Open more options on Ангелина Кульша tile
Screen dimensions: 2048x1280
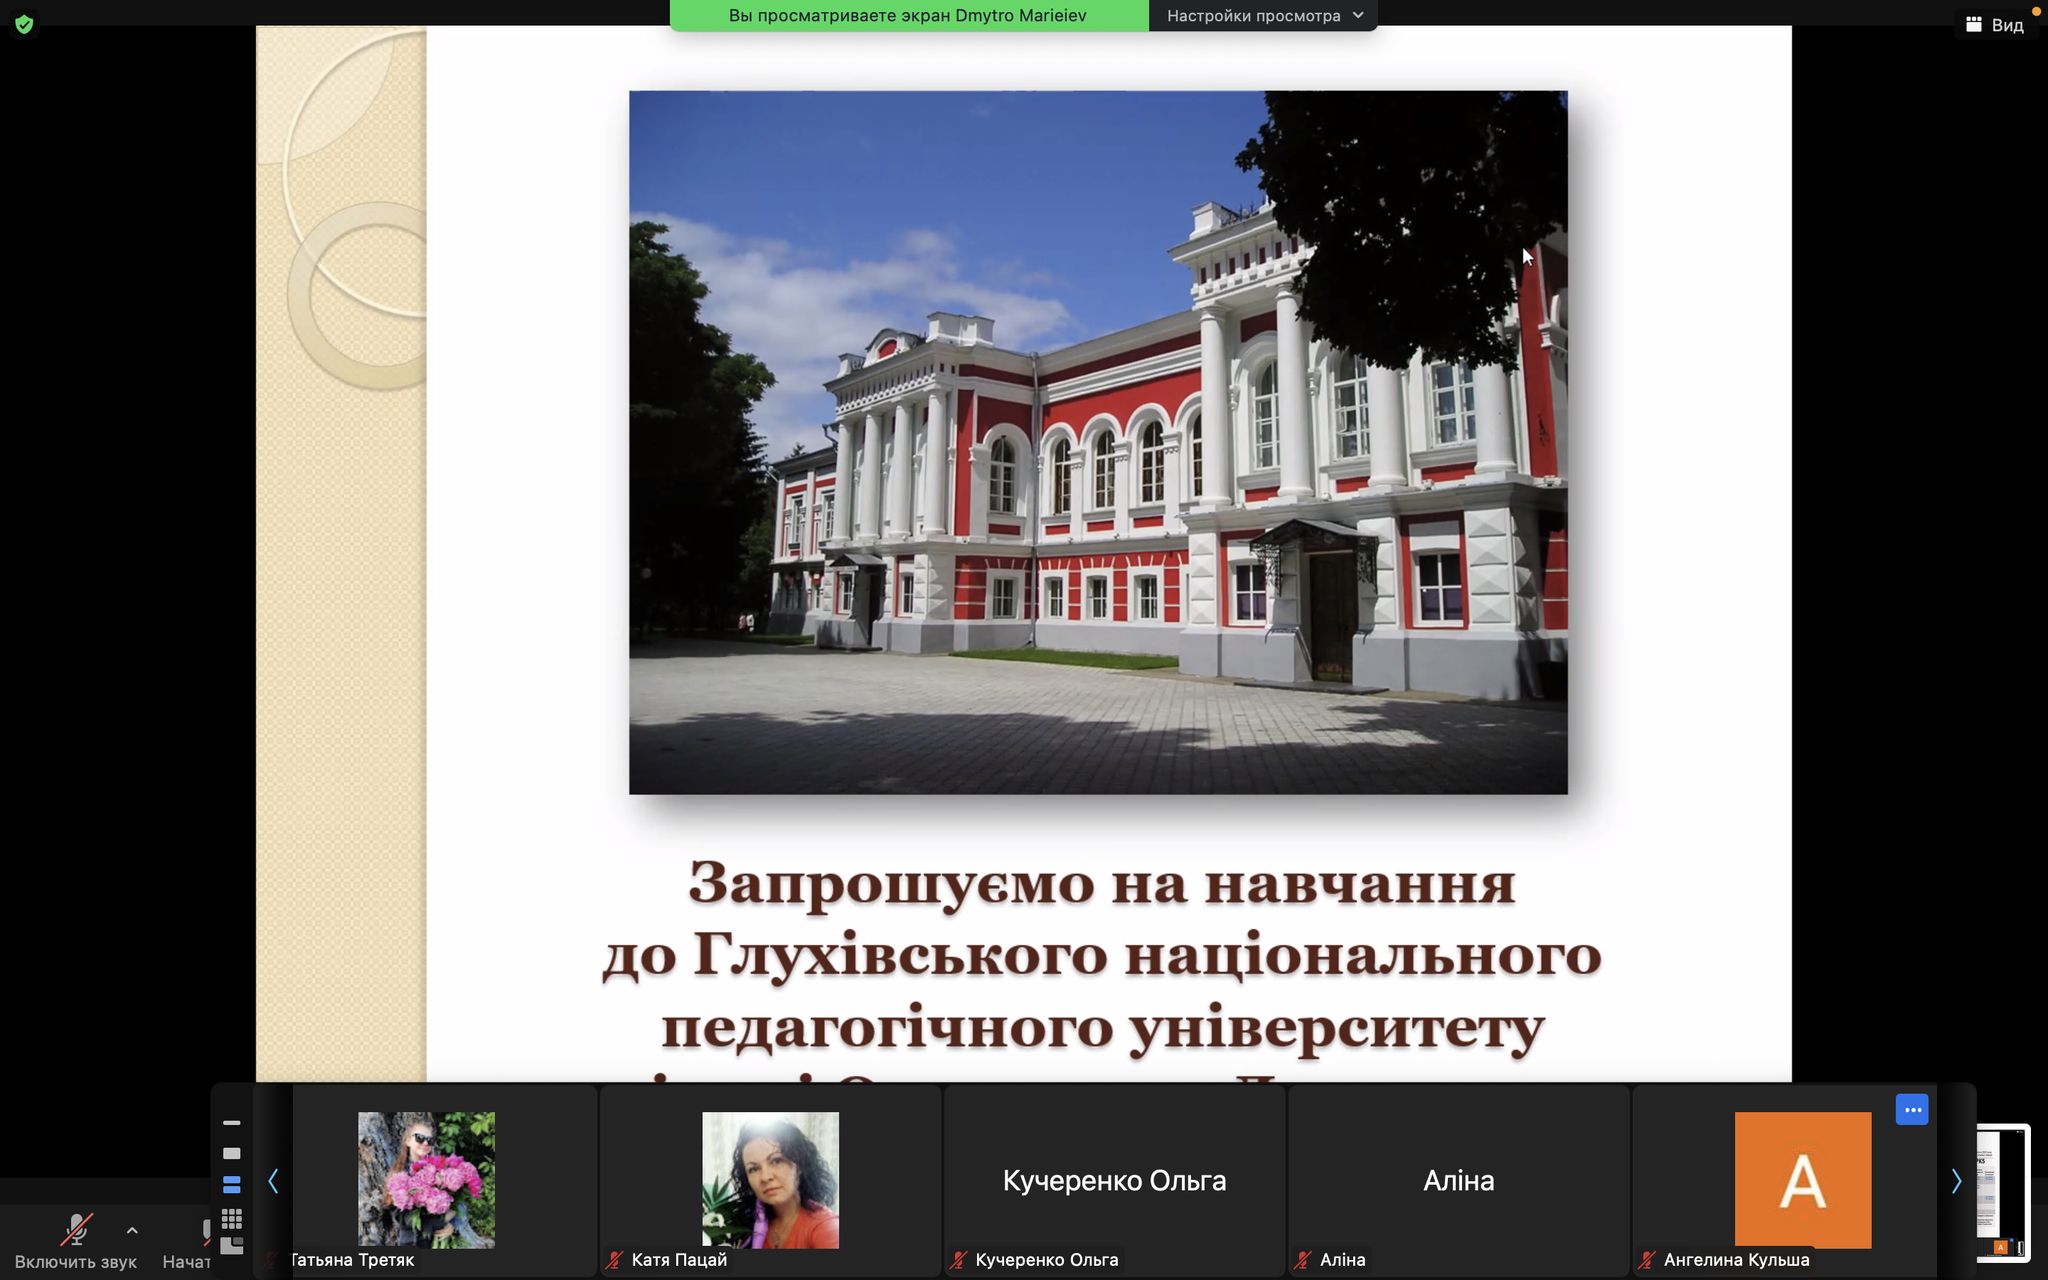tap(1912, 1110)
